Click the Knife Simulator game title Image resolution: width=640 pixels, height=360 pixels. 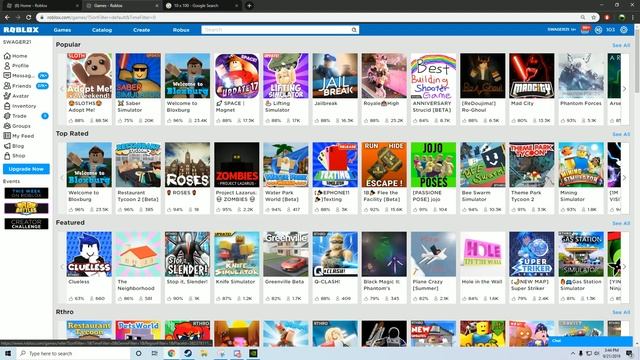pyautogui.click(x=235, y=282)
